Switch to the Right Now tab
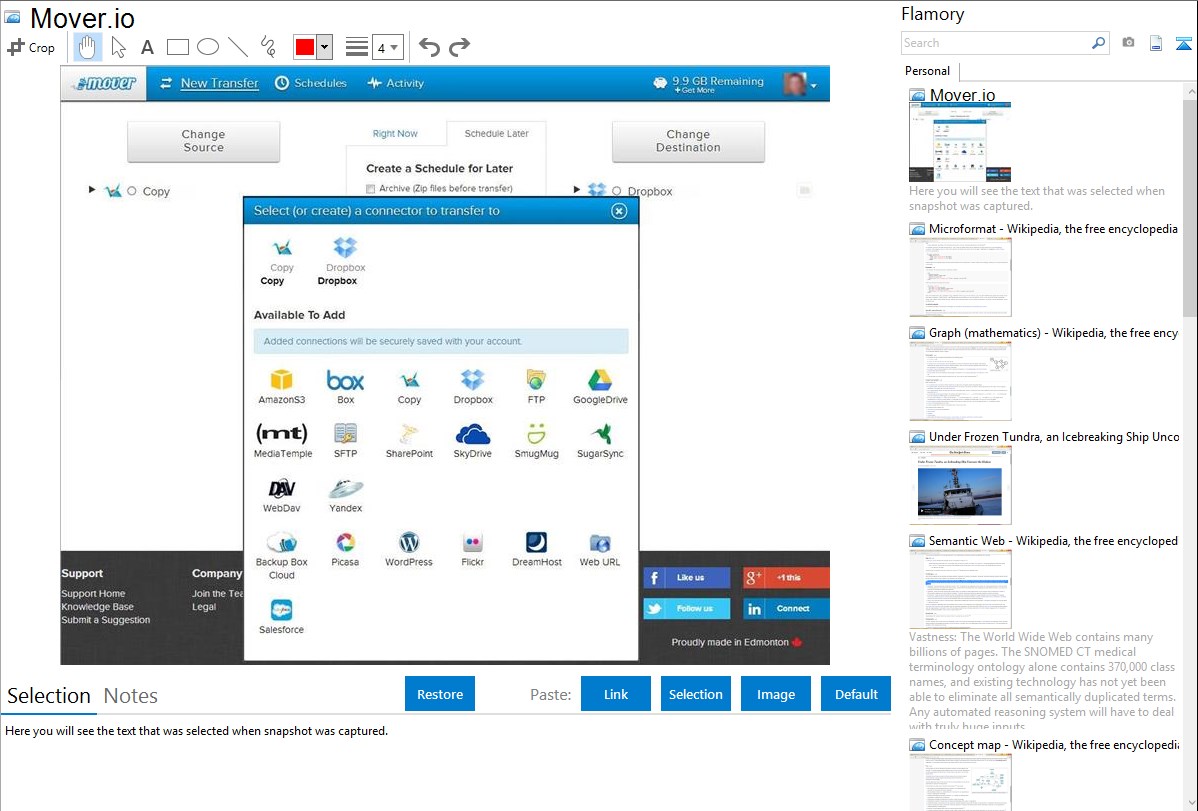Image resolution: width=1198 pixels, height=811 pixels. pyautogui.click(x=395, y=134)
